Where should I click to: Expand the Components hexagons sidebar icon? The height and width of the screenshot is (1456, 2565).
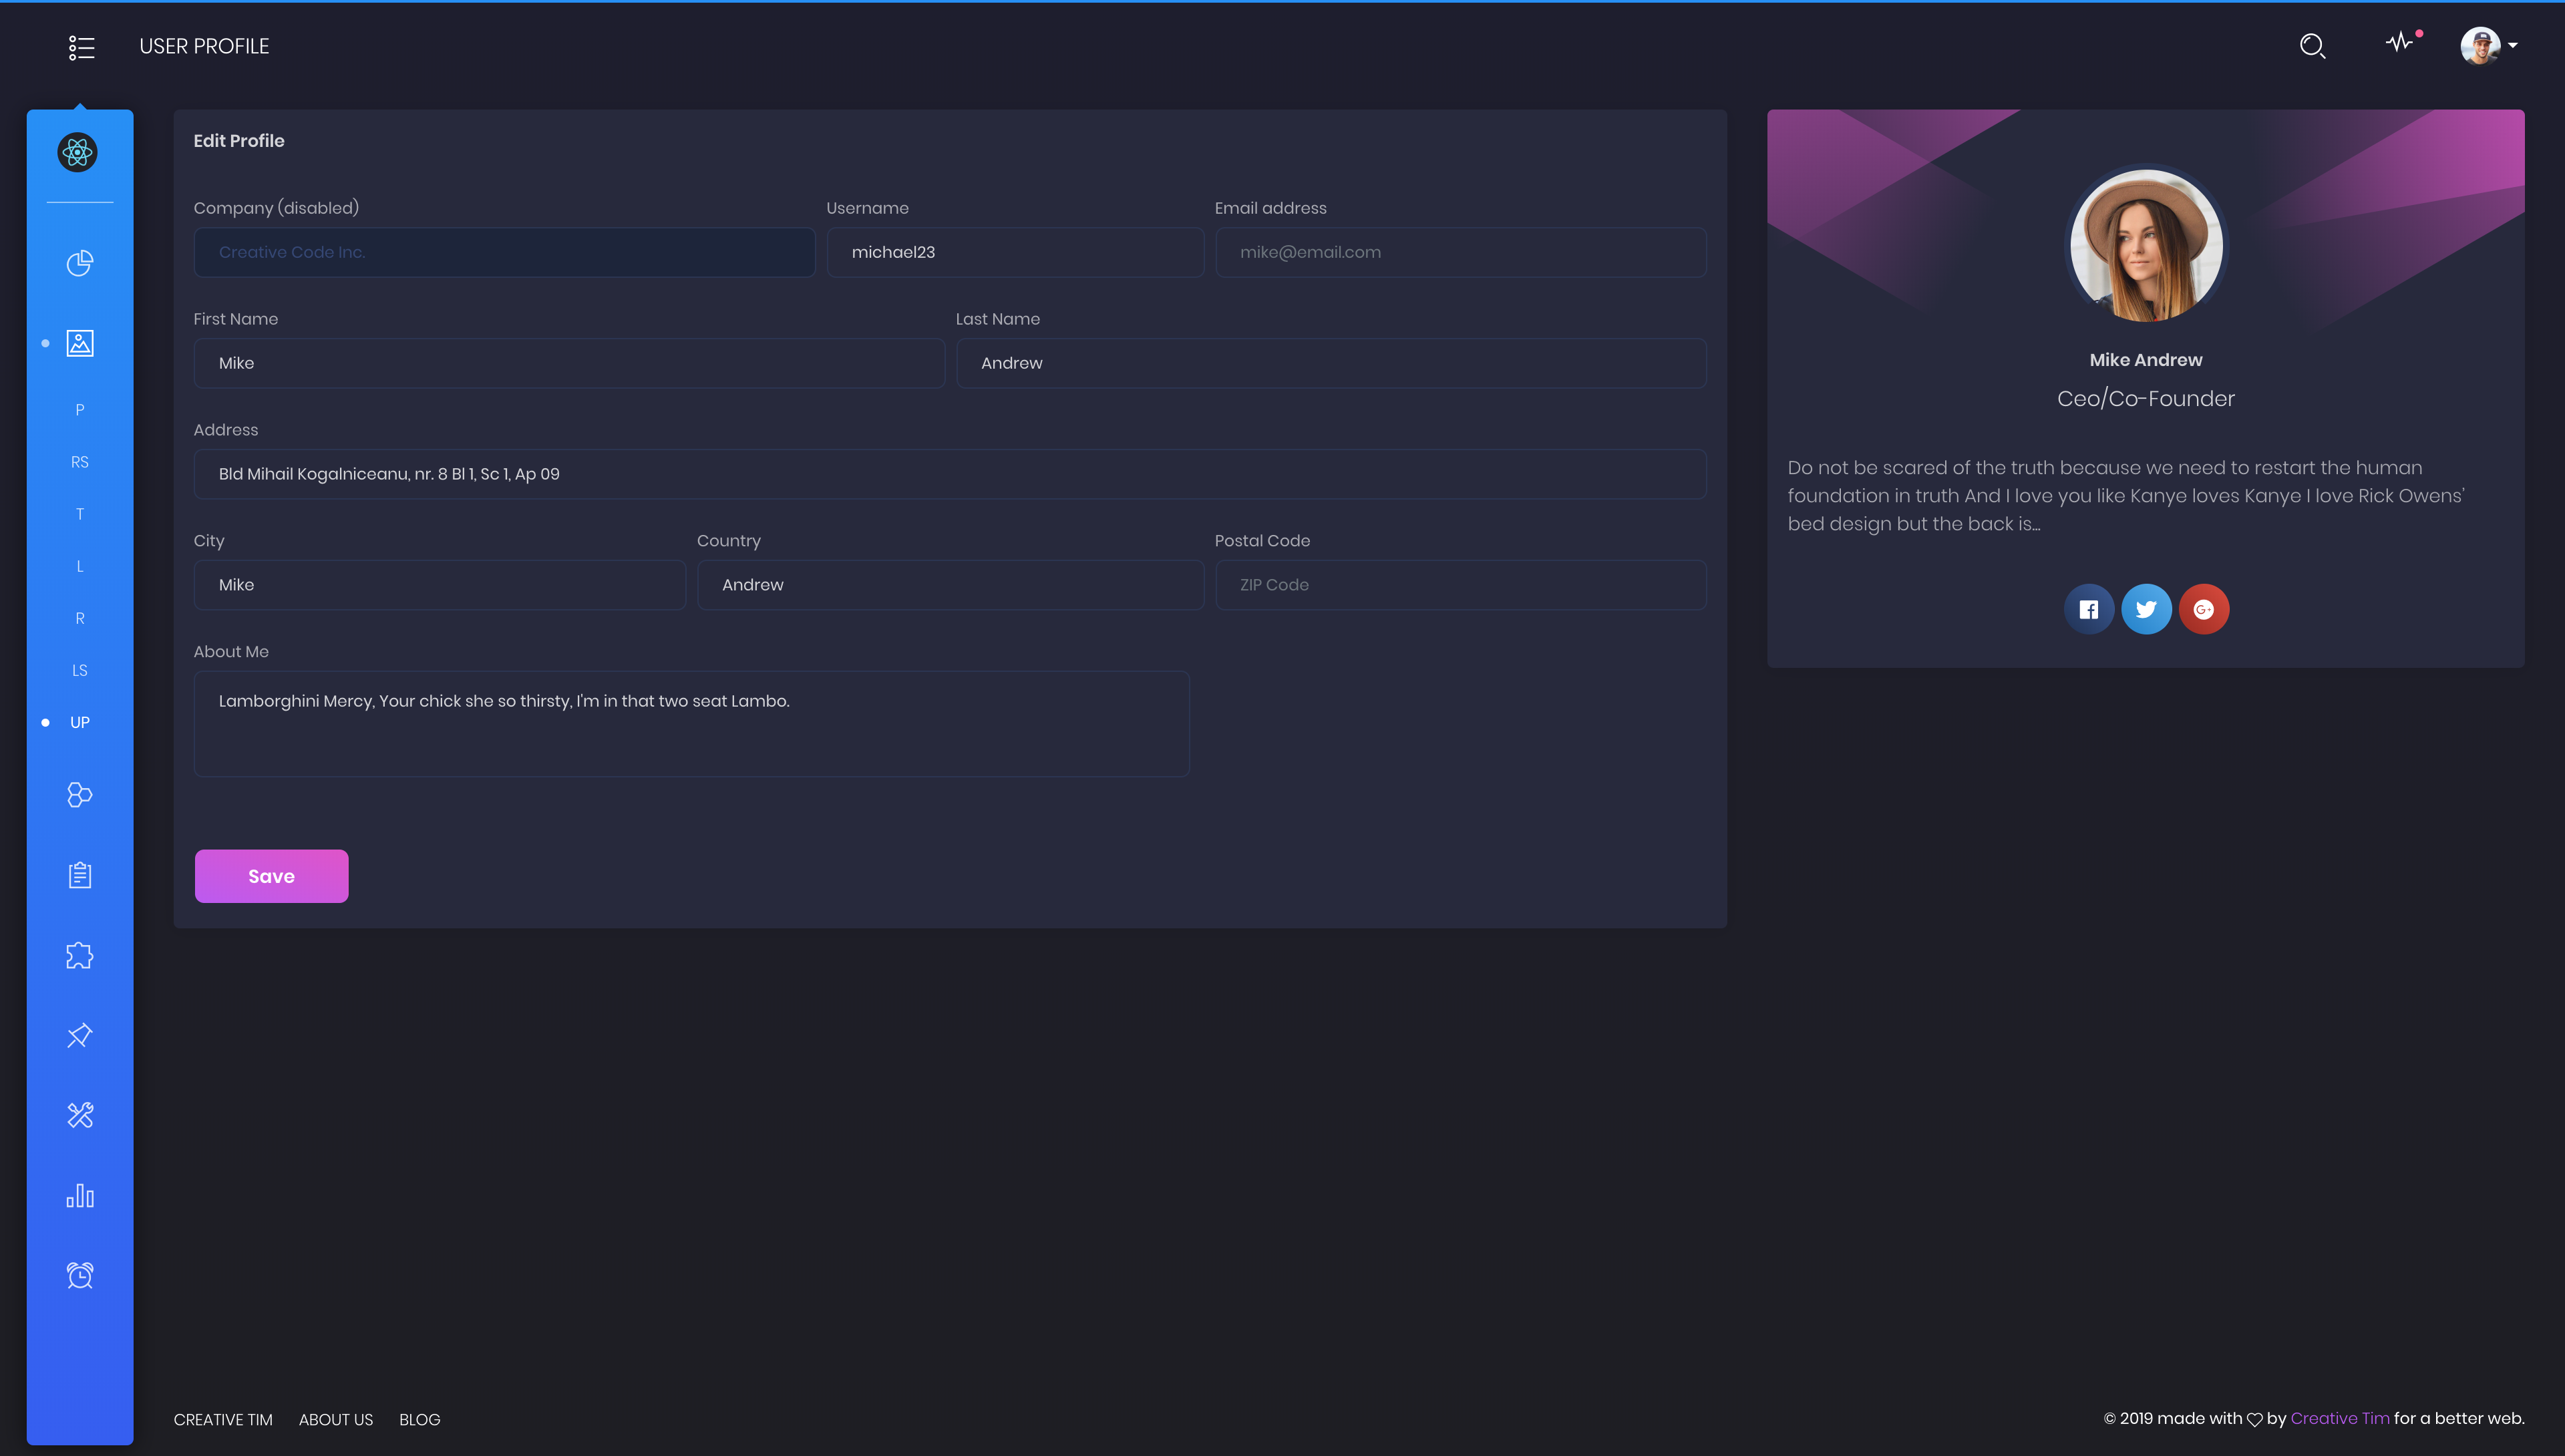tap(80, 795)
